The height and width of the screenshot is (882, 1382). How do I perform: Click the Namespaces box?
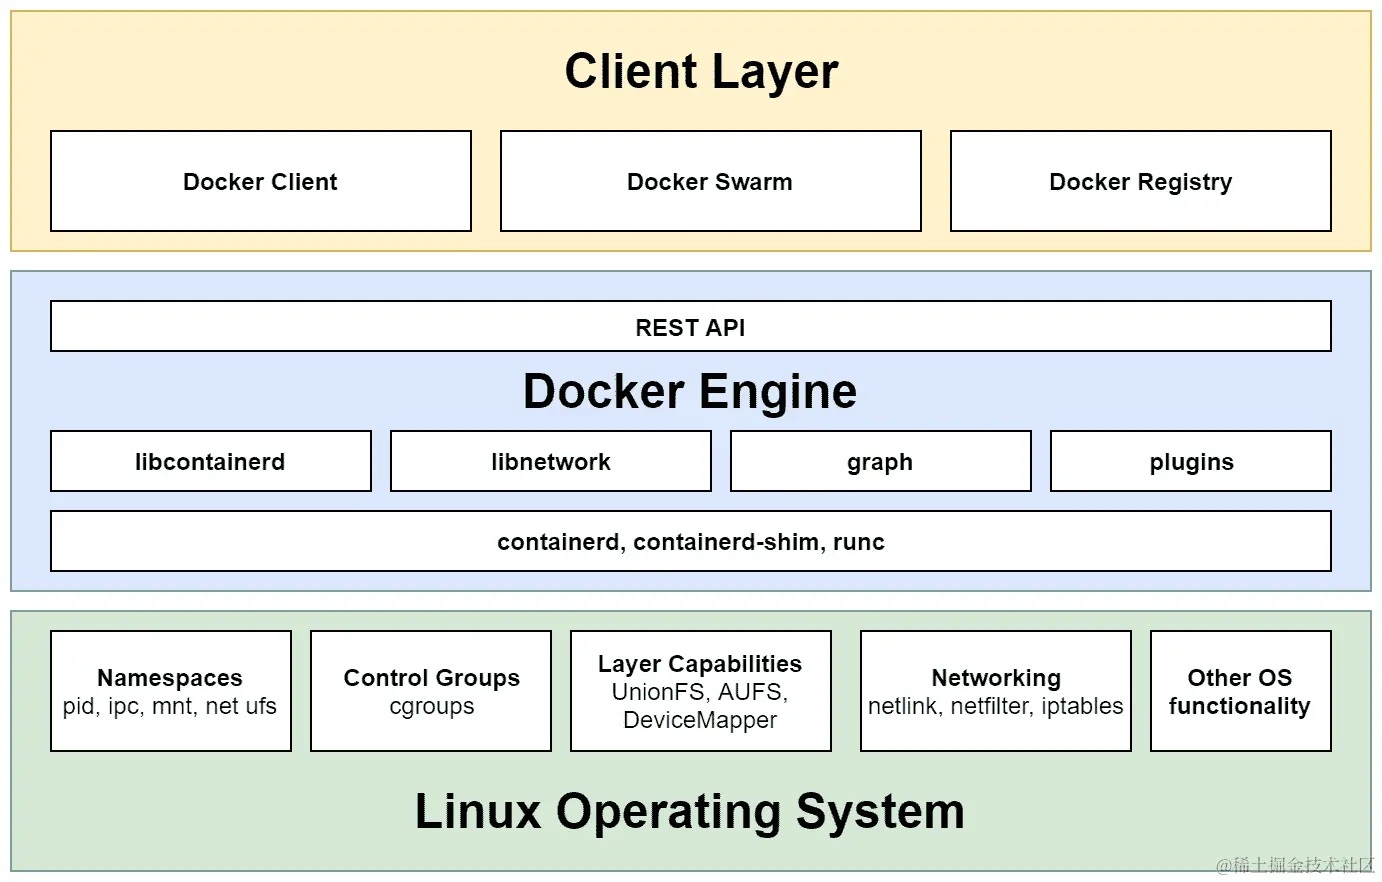[171, 691]
